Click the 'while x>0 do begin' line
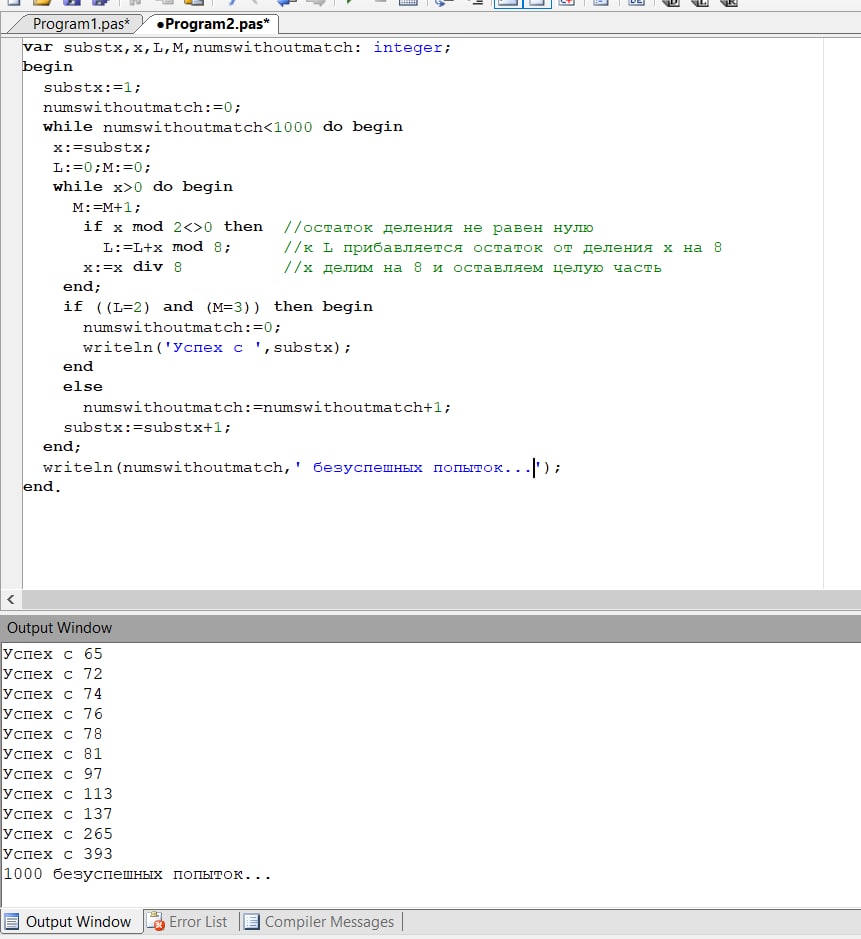This screenshot has width=861, height=939. tap(143, 187)
